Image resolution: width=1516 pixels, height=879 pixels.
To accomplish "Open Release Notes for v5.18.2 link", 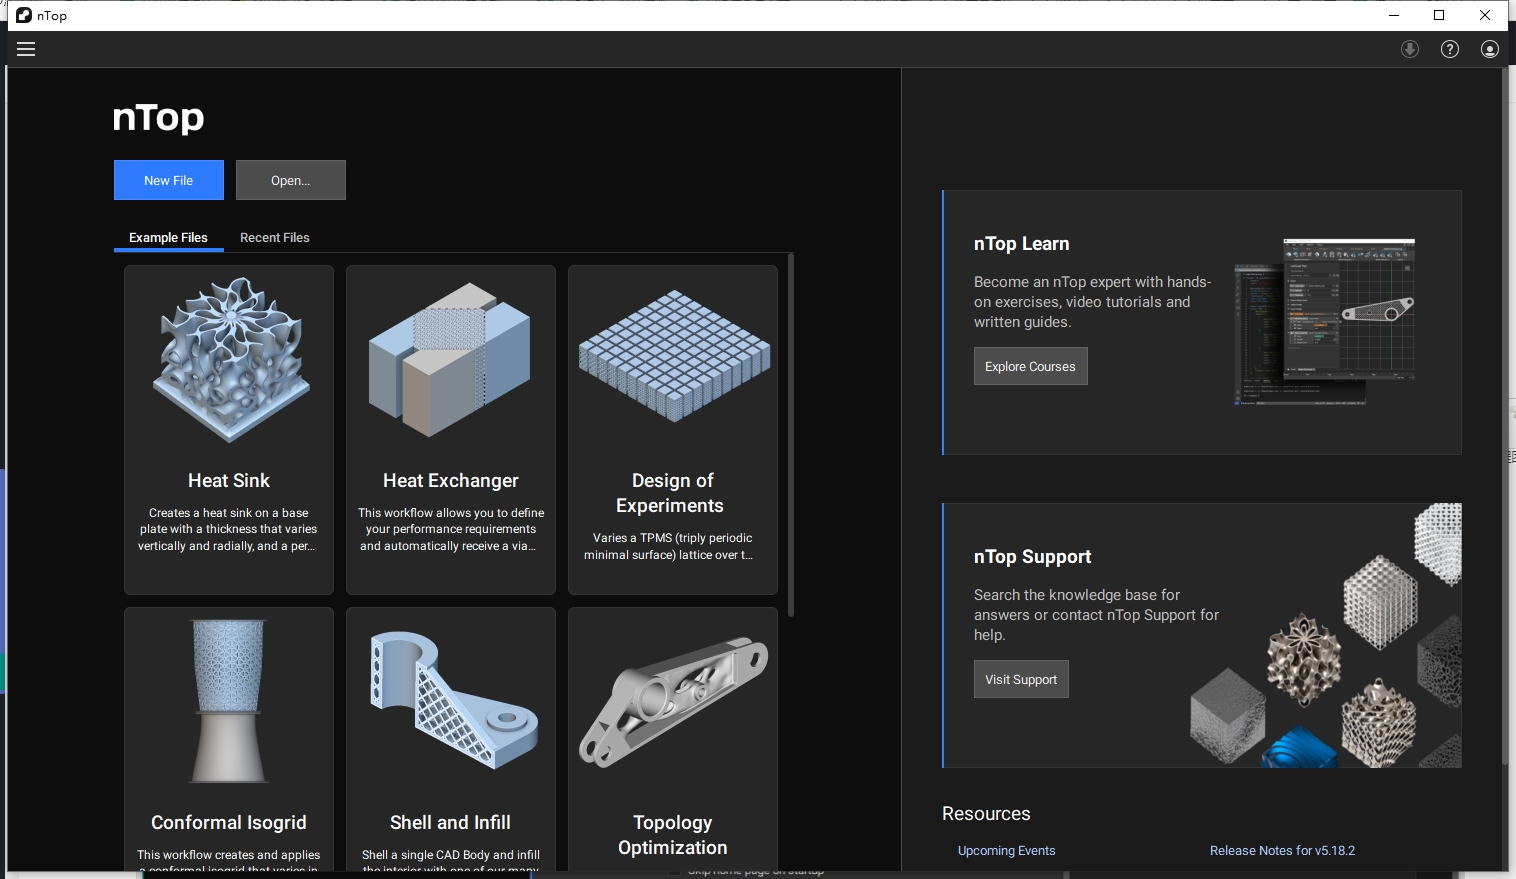I will (x=1282, y=851).
